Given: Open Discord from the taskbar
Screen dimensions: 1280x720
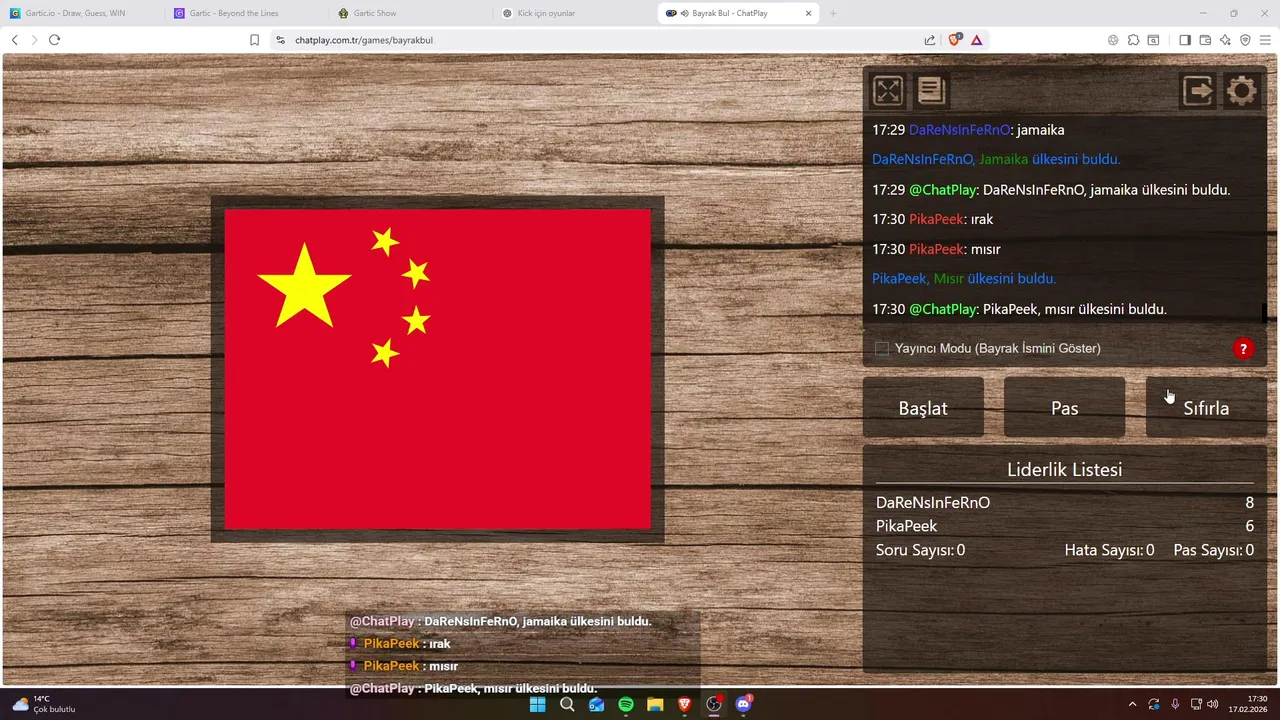Looking at the screenshot, I should (x=743, y=704).
